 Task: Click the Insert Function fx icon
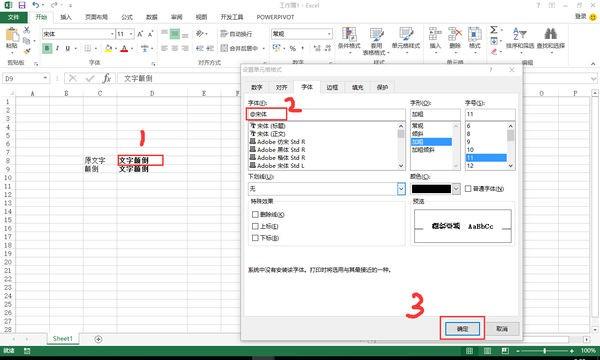click(x=107, y=78)
